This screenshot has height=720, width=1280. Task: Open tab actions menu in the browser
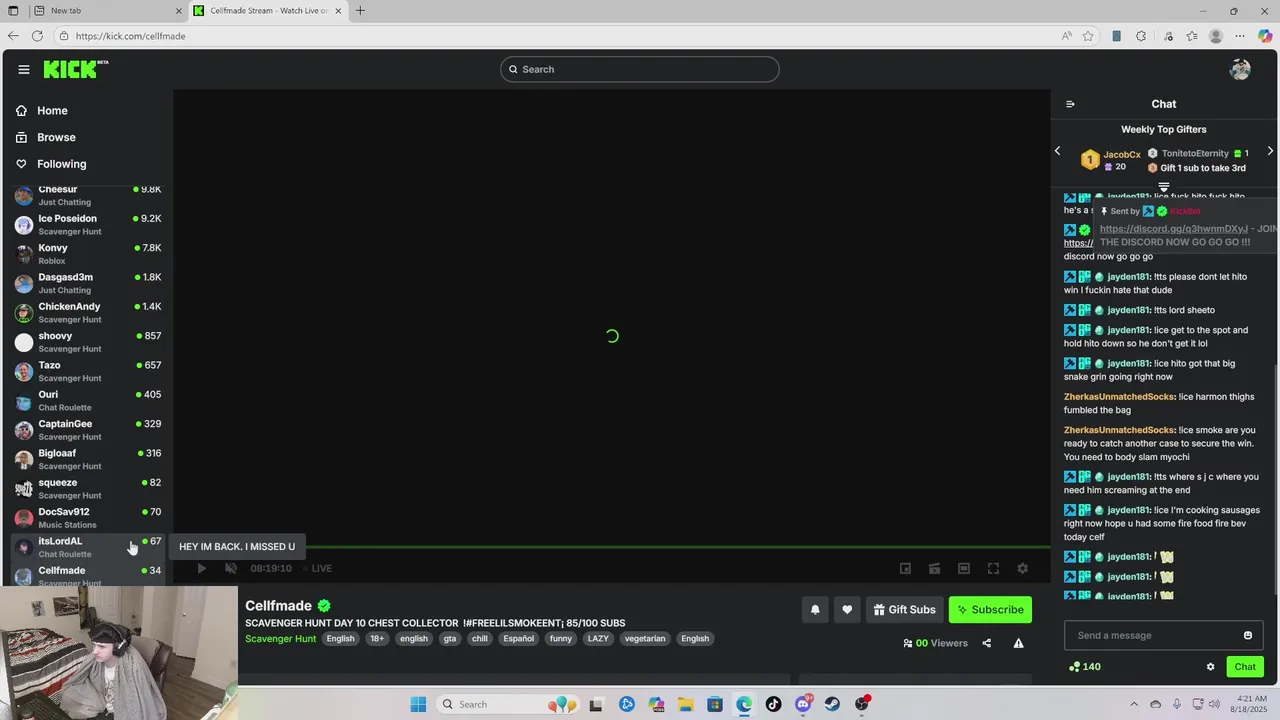[13, 11]
